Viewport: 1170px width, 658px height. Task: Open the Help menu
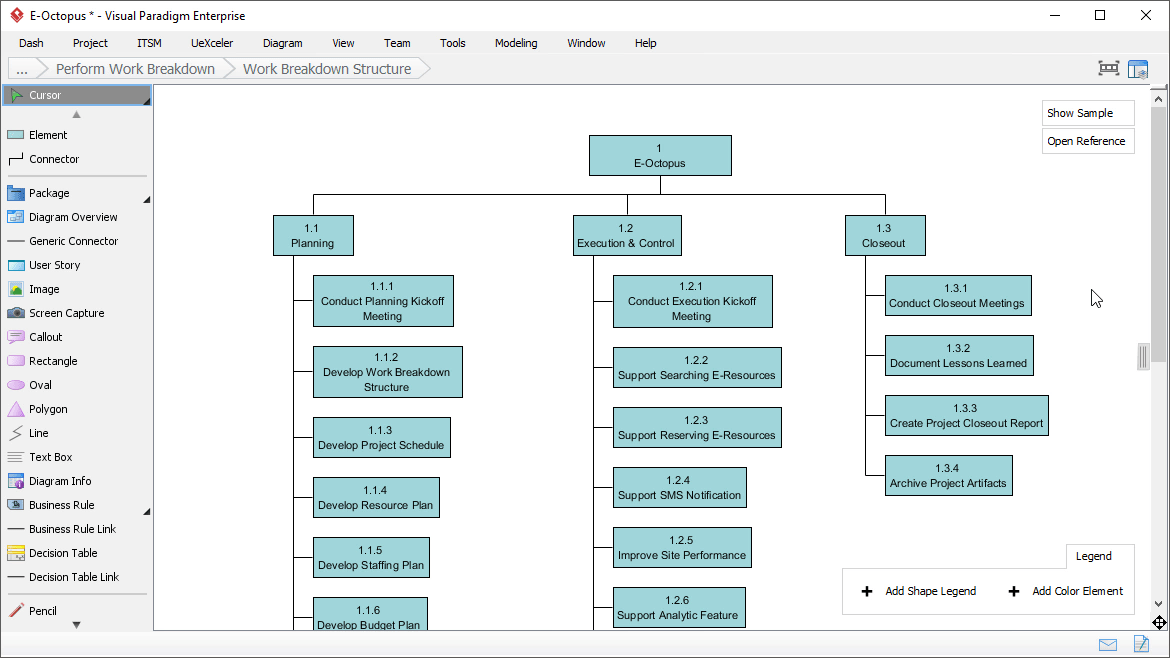[645, 43]
